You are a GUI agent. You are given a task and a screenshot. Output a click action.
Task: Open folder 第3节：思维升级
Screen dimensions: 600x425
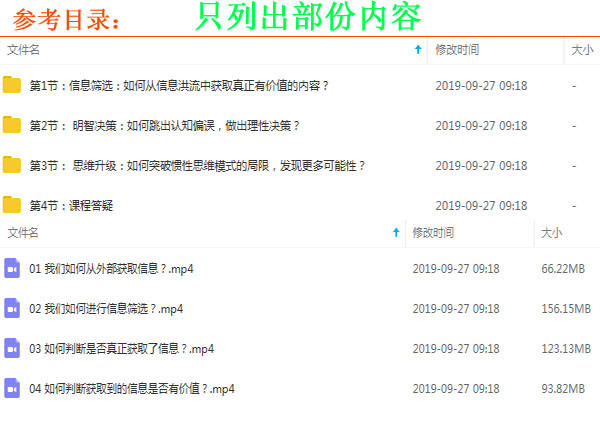[198, 166]
